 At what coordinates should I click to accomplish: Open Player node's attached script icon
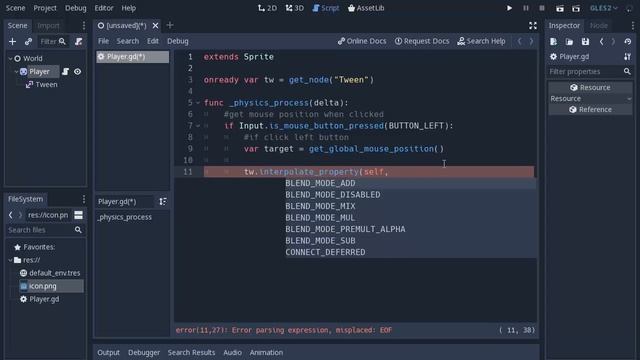pyautogui.click(x=65, y=72)
